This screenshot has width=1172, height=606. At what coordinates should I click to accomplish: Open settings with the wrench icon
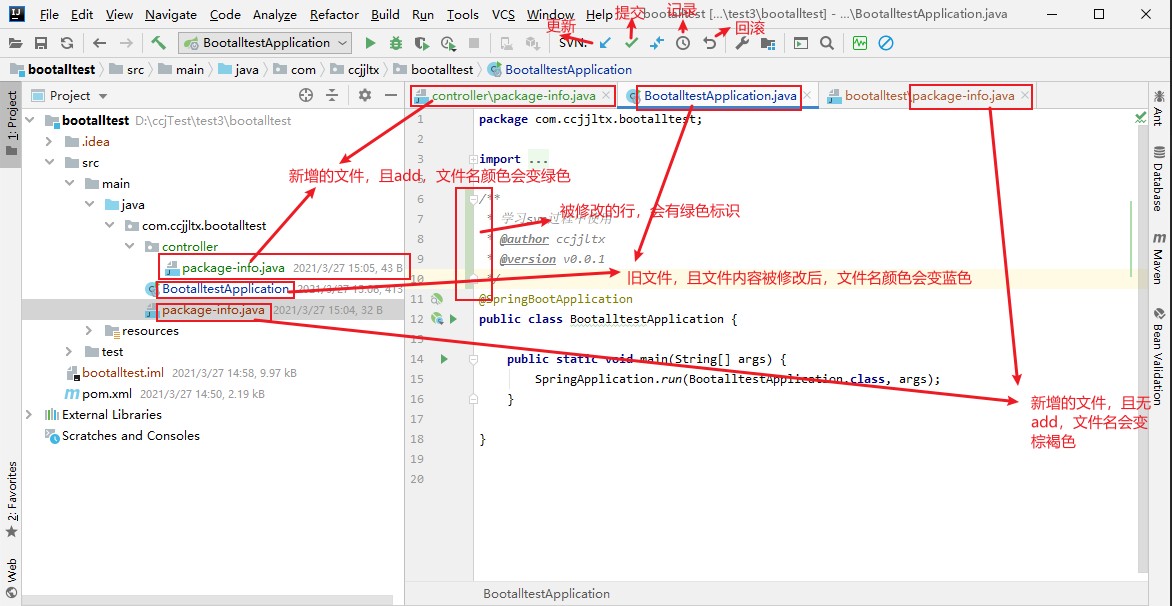click(x=742, y=43)
